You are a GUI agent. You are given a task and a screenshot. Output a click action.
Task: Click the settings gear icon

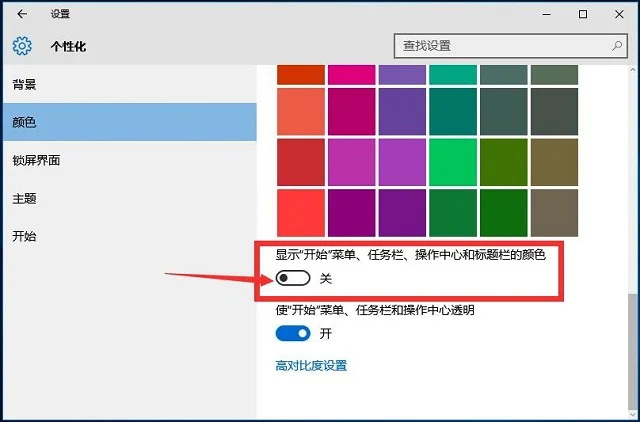[x=22, y=46]
